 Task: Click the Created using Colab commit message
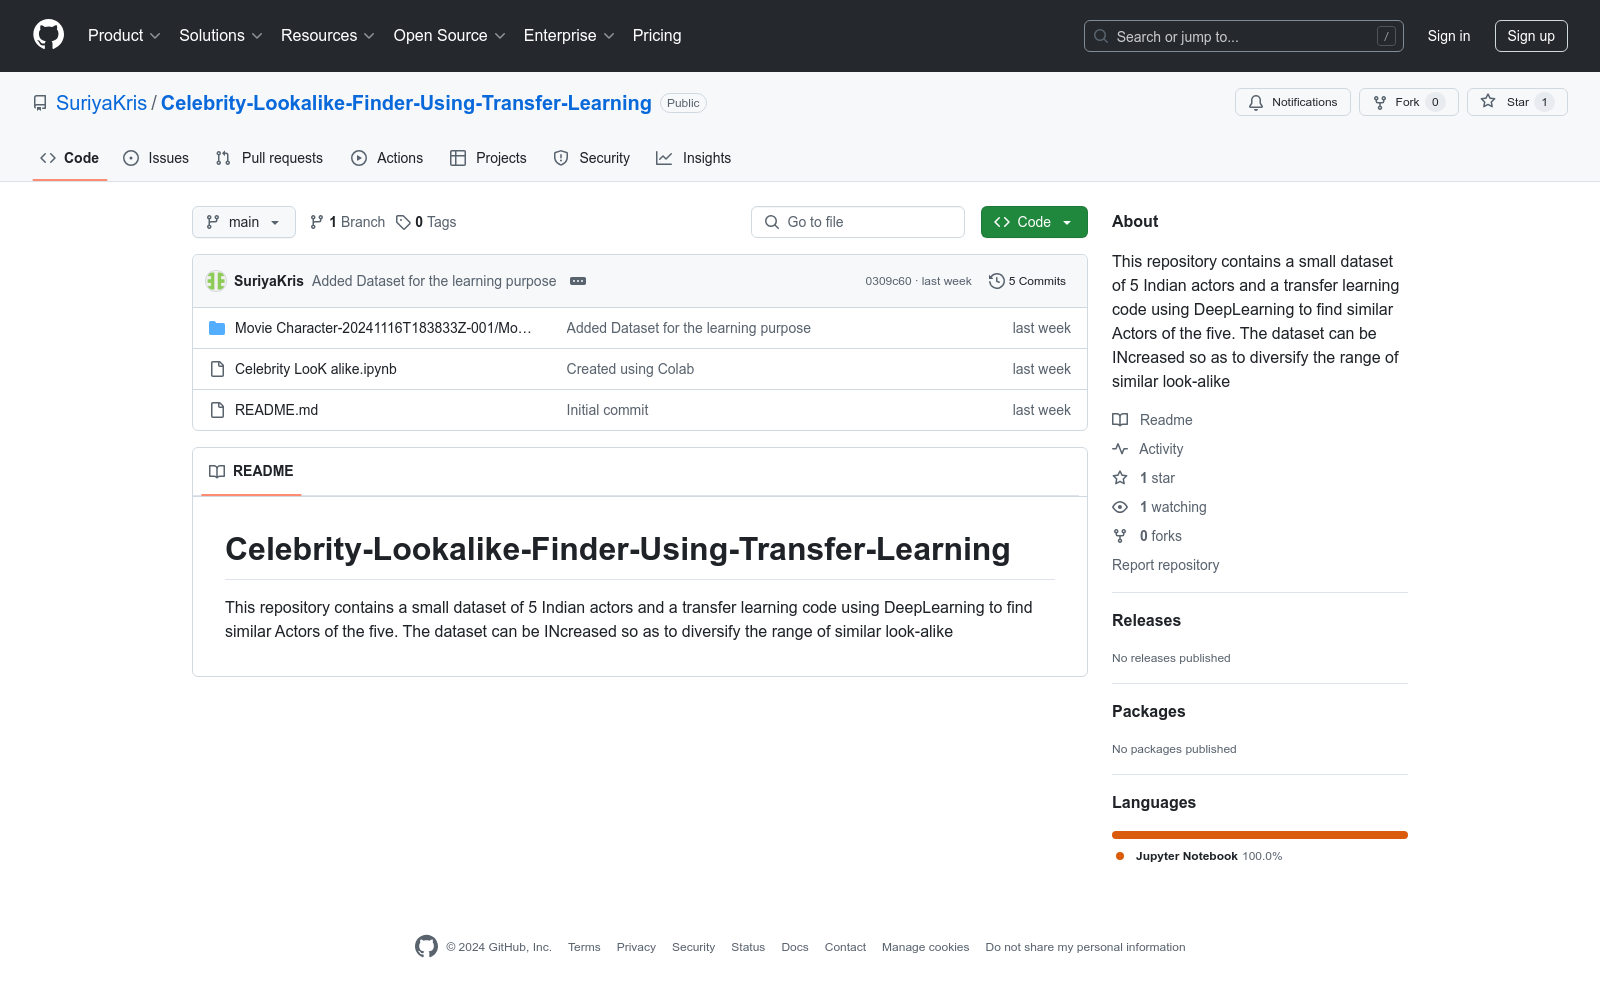pyautogui.click(x=630, y=369)
